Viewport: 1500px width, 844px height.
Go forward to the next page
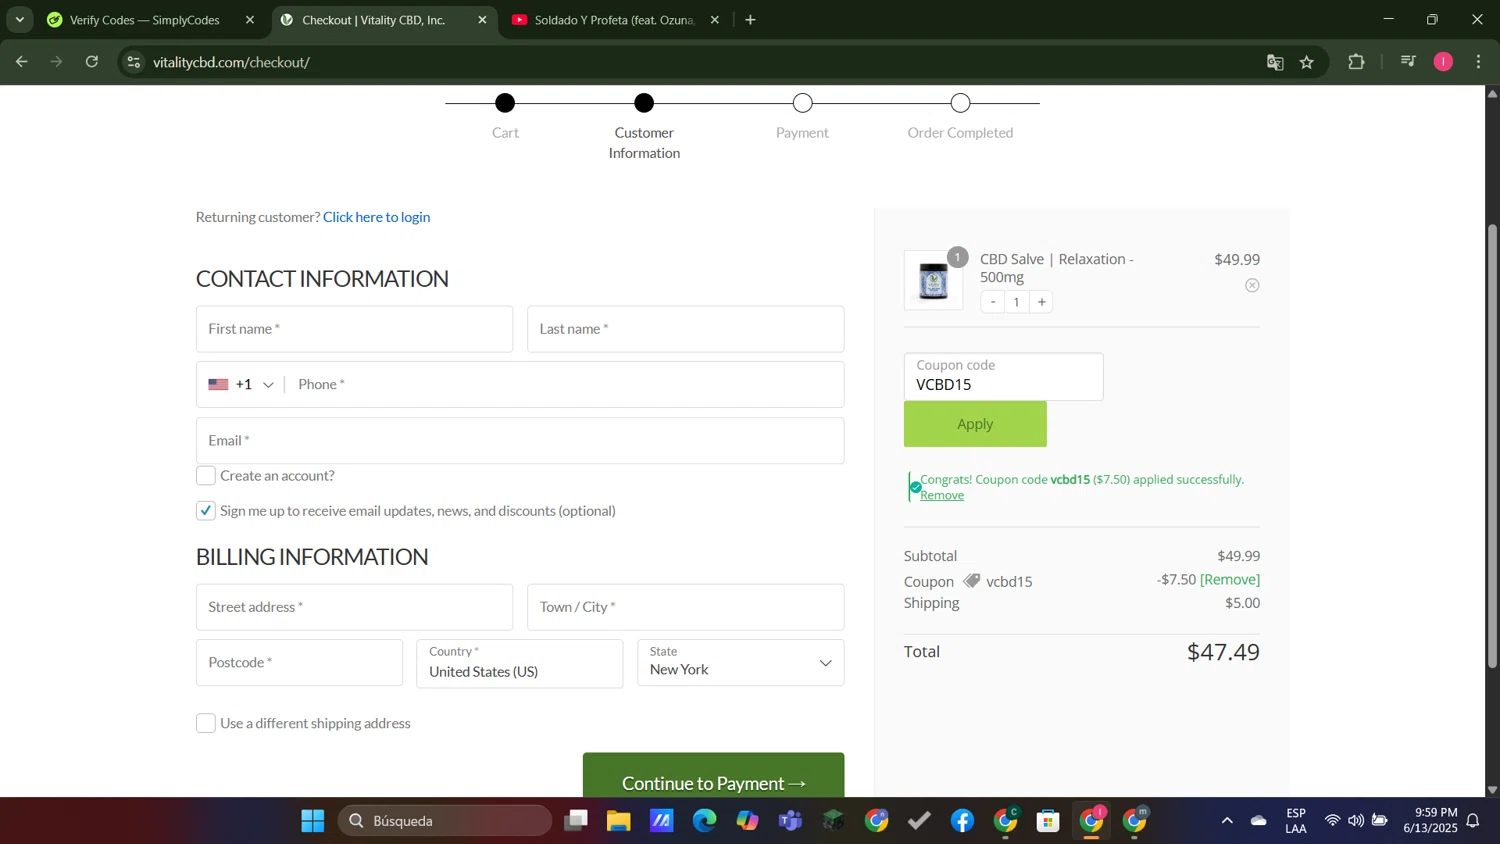(57, 62)
